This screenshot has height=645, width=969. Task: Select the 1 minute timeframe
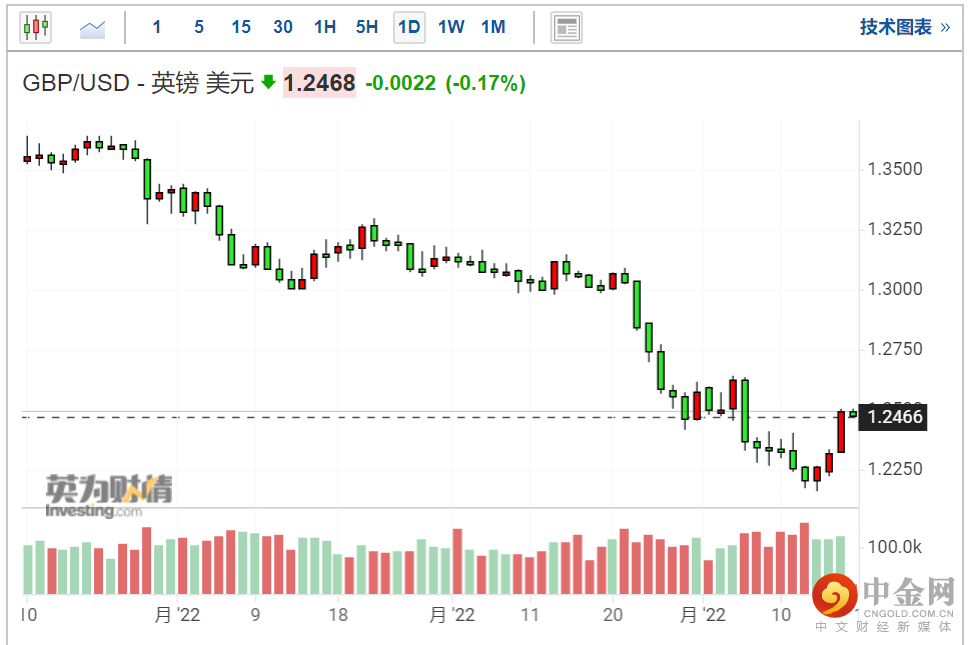157,27
